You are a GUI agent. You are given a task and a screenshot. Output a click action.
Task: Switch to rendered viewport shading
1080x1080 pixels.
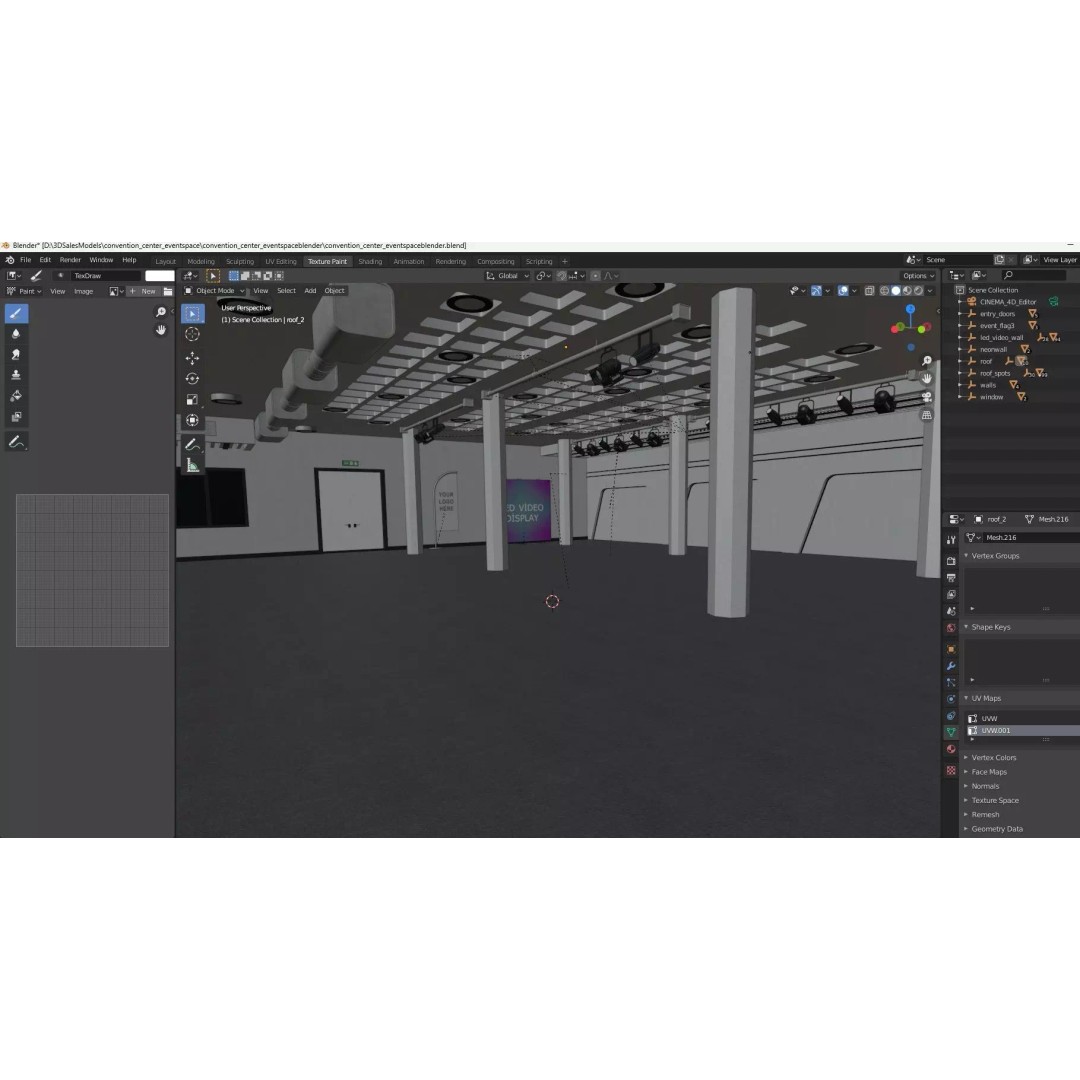click(918, 291)
